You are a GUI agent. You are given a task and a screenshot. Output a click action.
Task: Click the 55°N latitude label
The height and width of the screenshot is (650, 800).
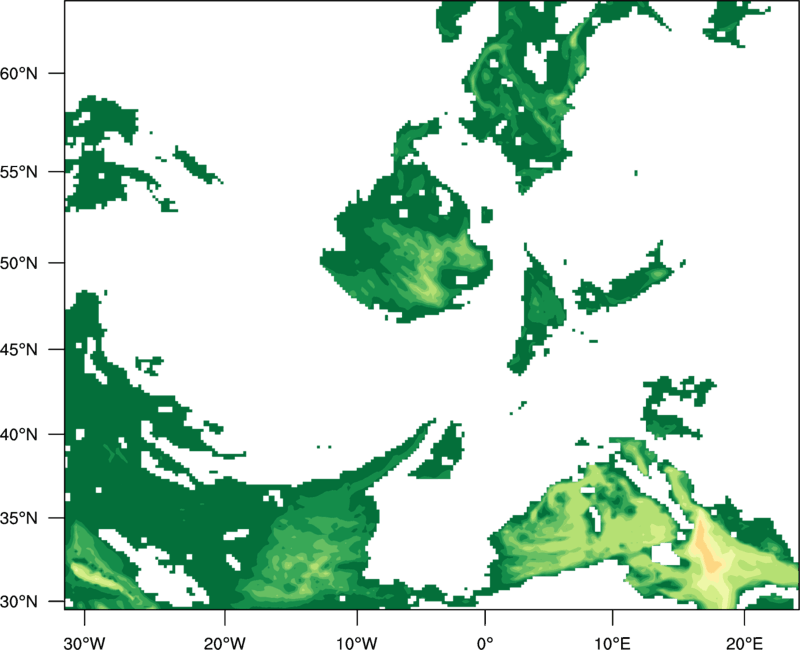pos(19,172)
